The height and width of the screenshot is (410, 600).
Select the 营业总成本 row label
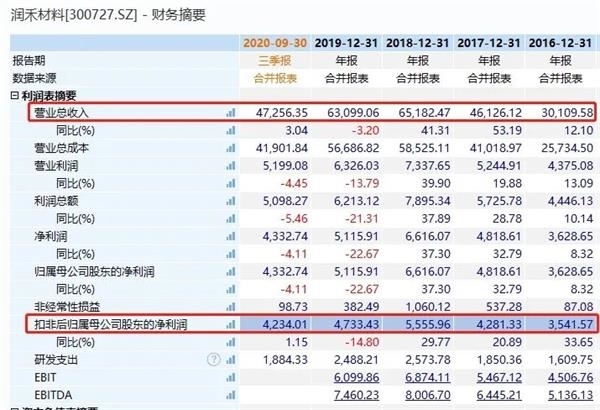[x=61, y=148]
